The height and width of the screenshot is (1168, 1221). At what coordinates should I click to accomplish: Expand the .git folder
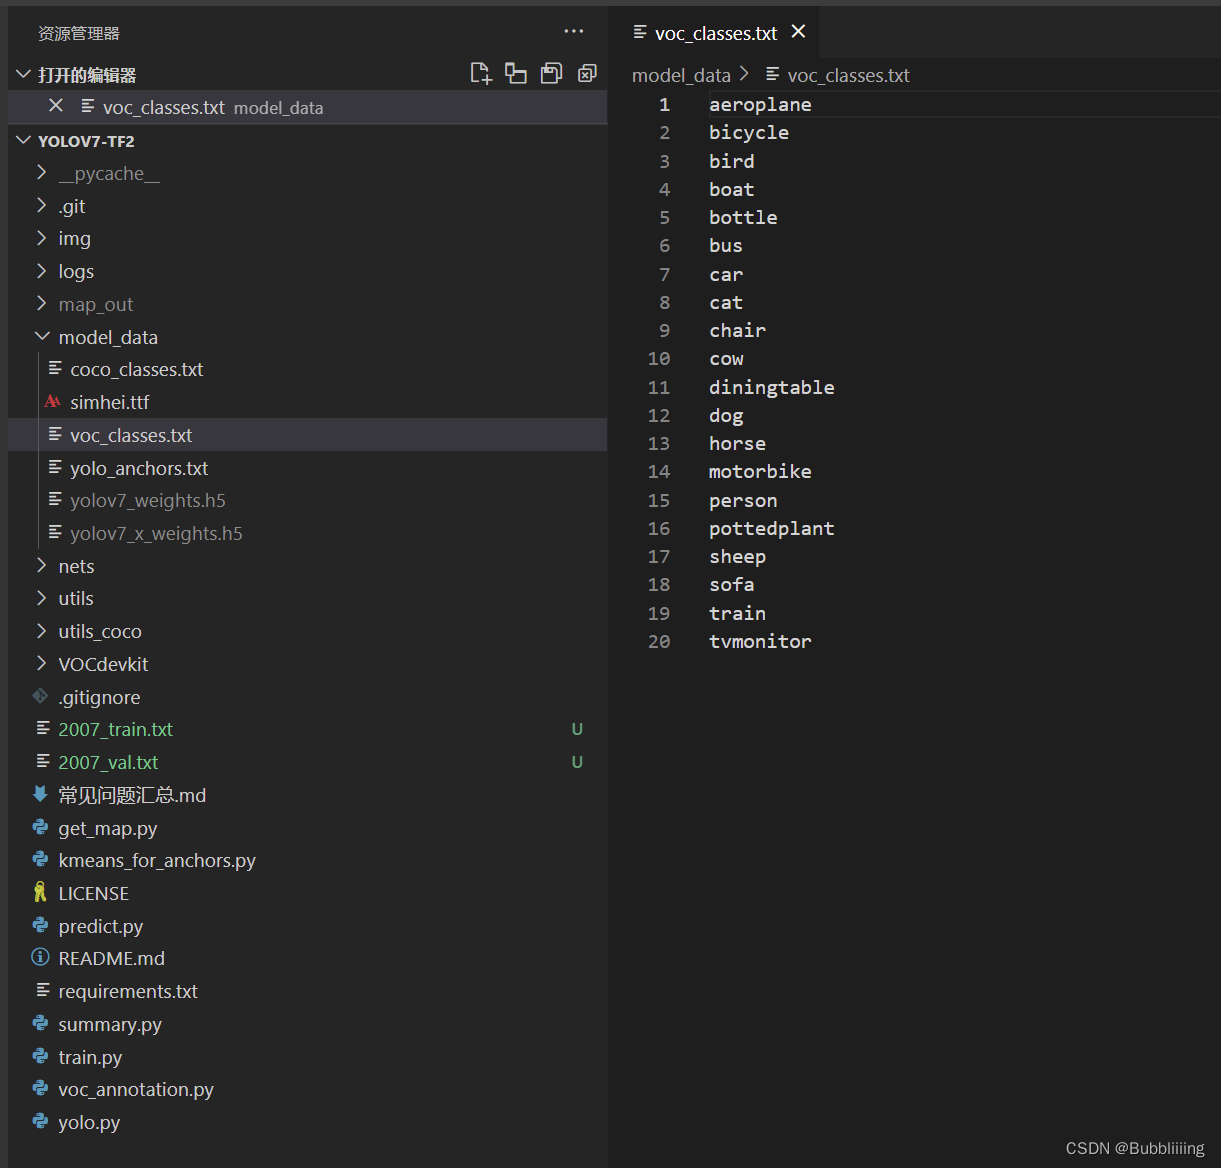coord(41,205)
